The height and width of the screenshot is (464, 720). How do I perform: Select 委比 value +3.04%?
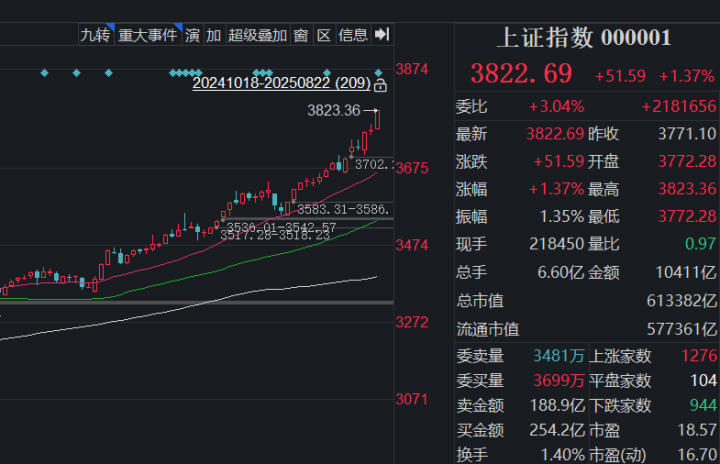(557, 107)
